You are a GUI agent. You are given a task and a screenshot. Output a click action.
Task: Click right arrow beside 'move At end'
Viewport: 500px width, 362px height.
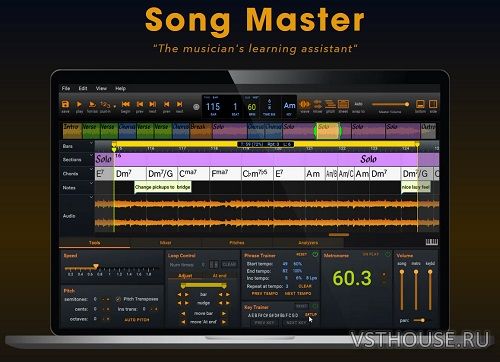click(224, 322)
